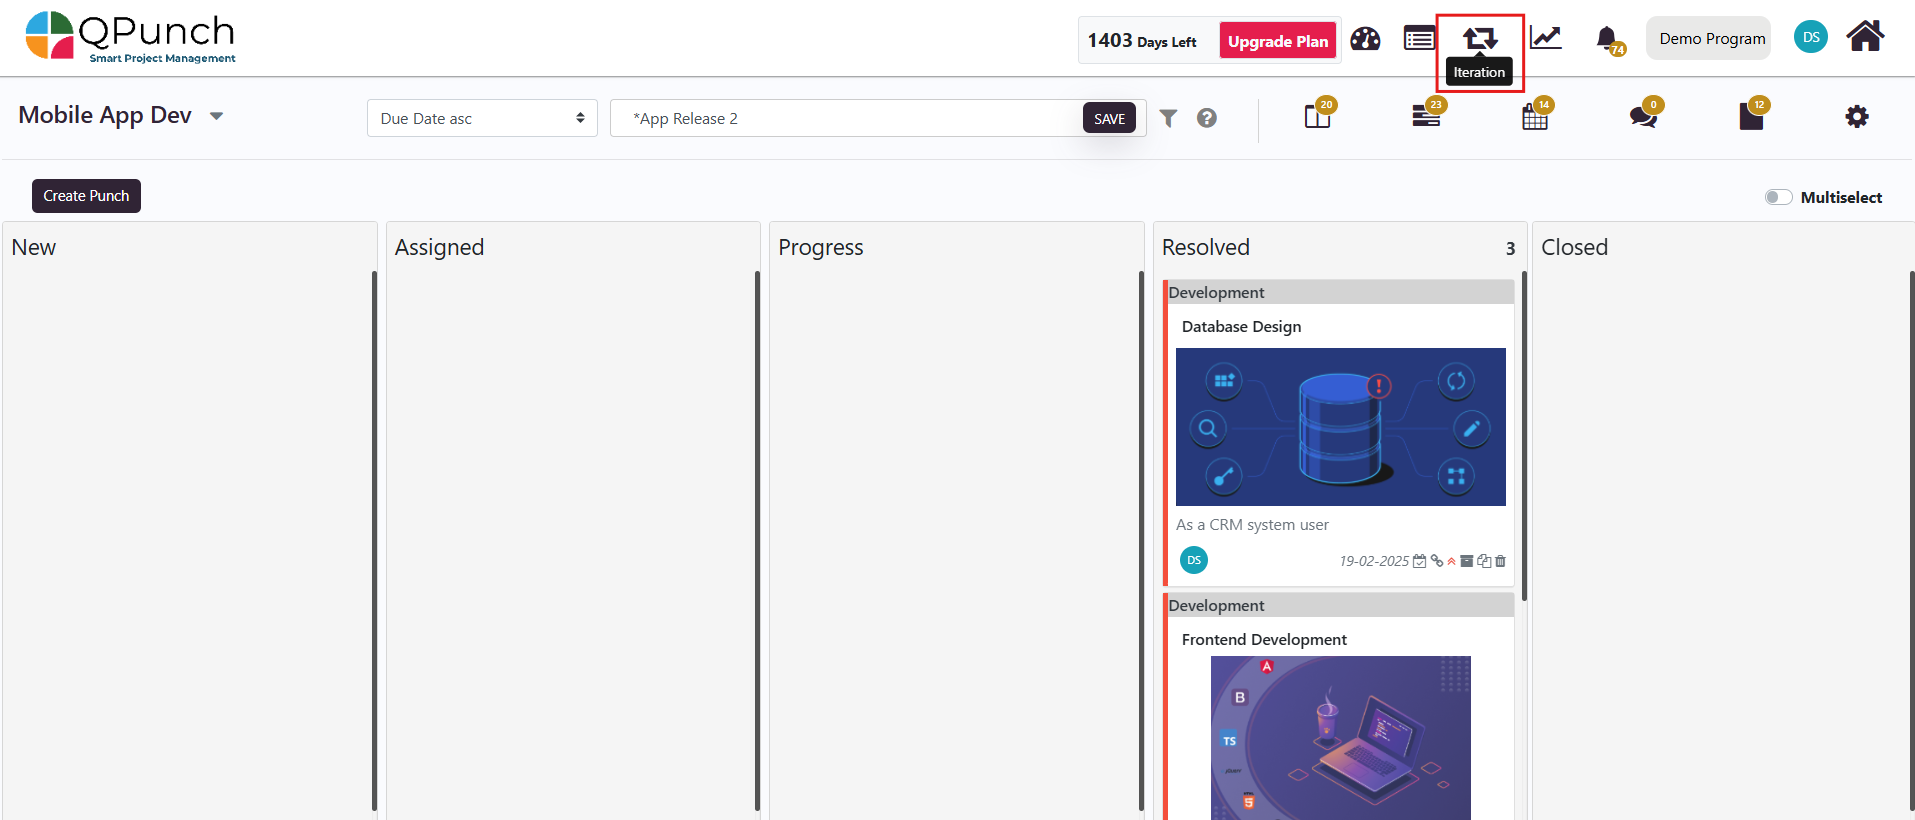Viewport: 1915px width, 820px height.
Task: Expand the Mobile App Dev project dropdown
Action: 216,116
